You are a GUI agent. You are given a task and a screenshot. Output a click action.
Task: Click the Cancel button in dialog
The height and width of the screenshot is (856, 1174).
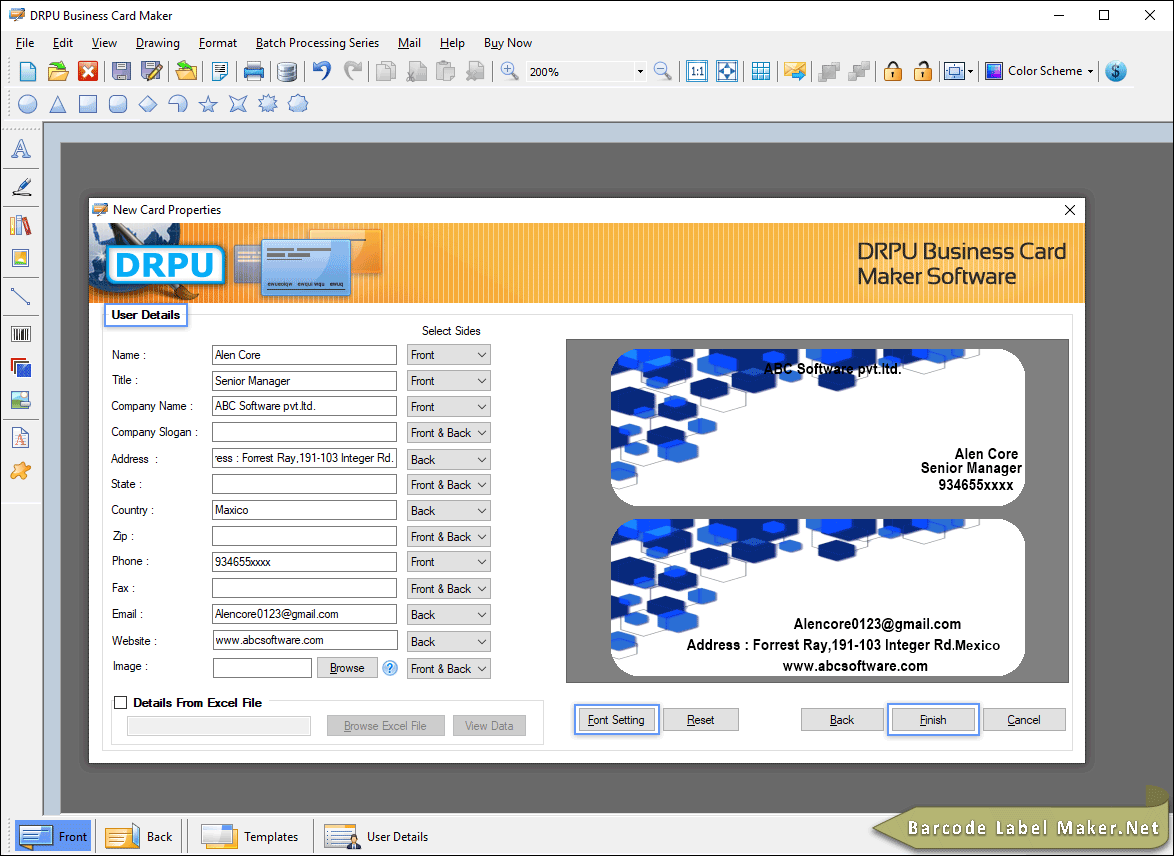pos(1024,720)
